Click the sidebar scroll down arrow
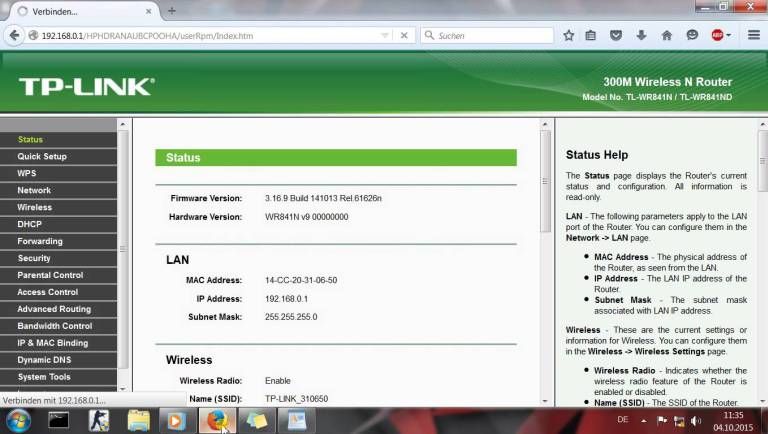This screenshot has width=768, height=434. coord(123,388)
